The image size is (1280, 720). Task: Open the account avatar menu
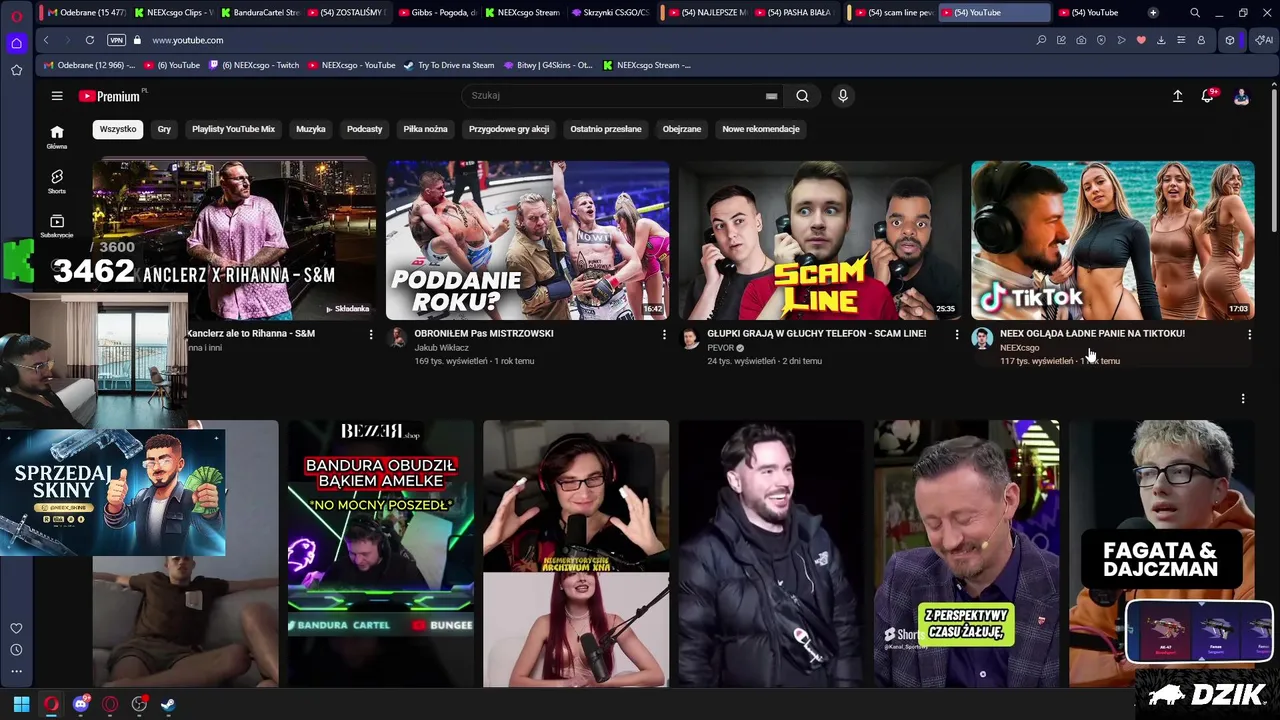point(1241,96)
